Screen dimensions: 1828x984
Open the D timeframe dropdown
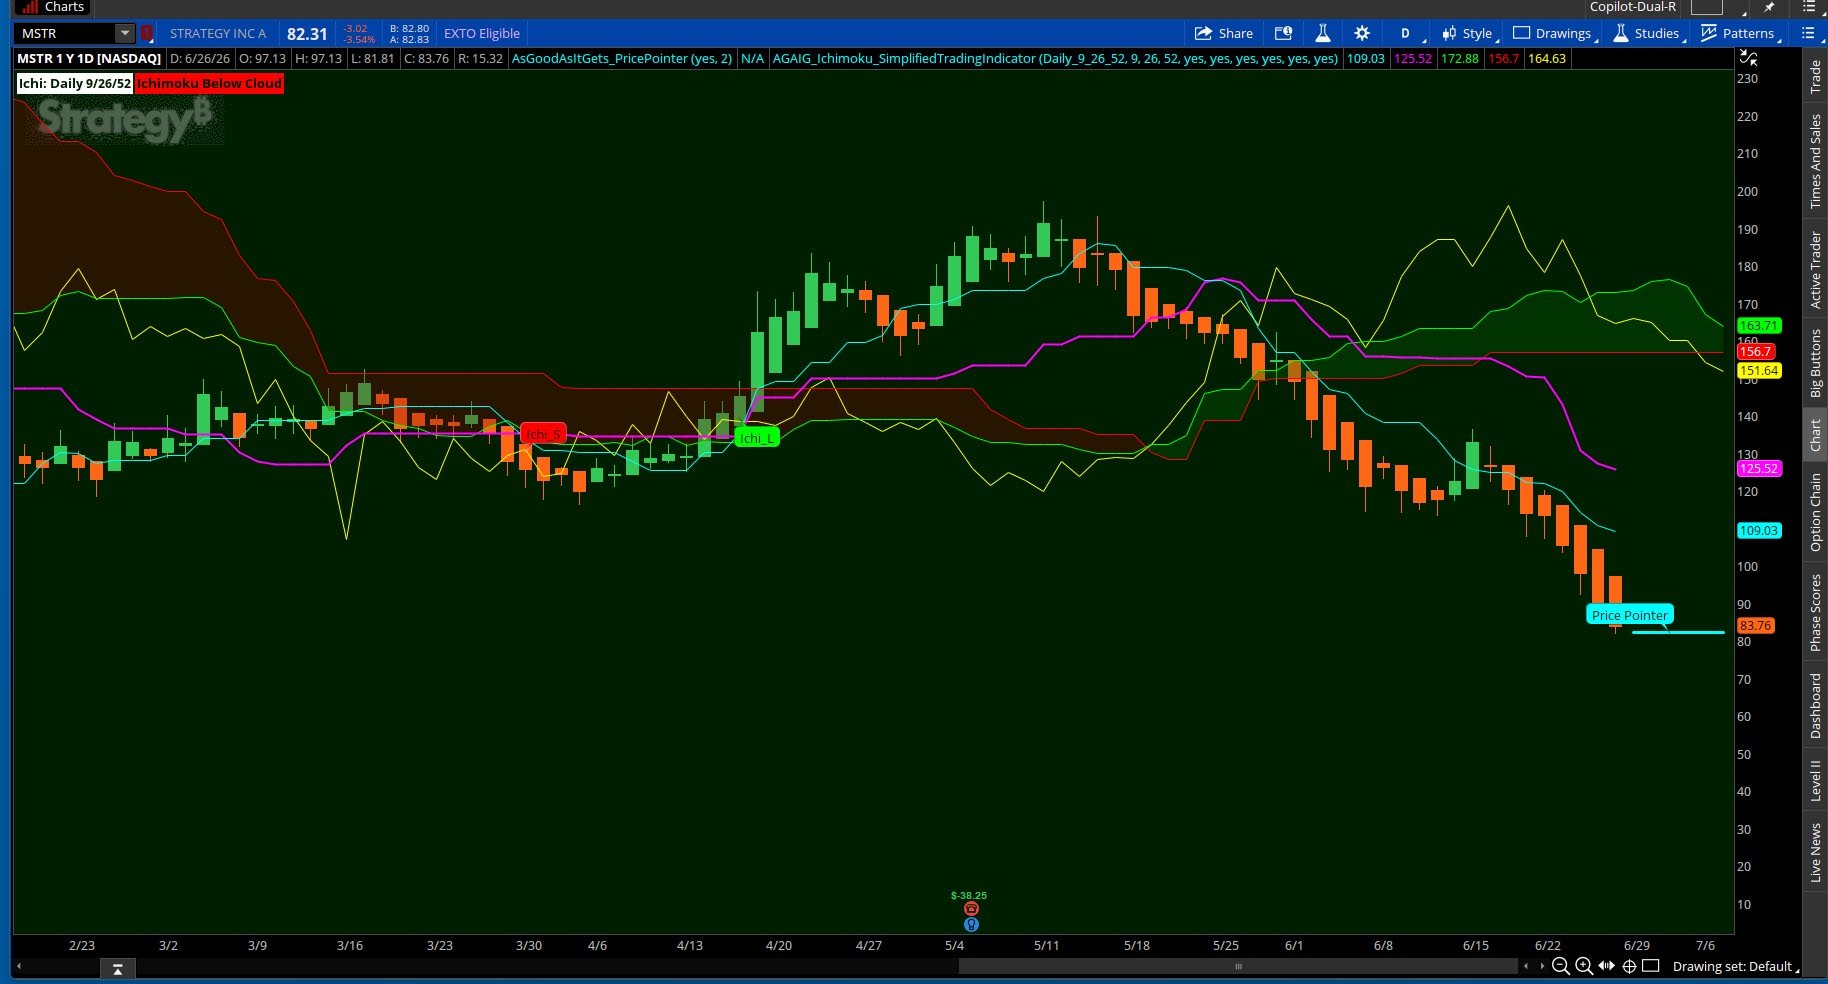(1409, 33)
